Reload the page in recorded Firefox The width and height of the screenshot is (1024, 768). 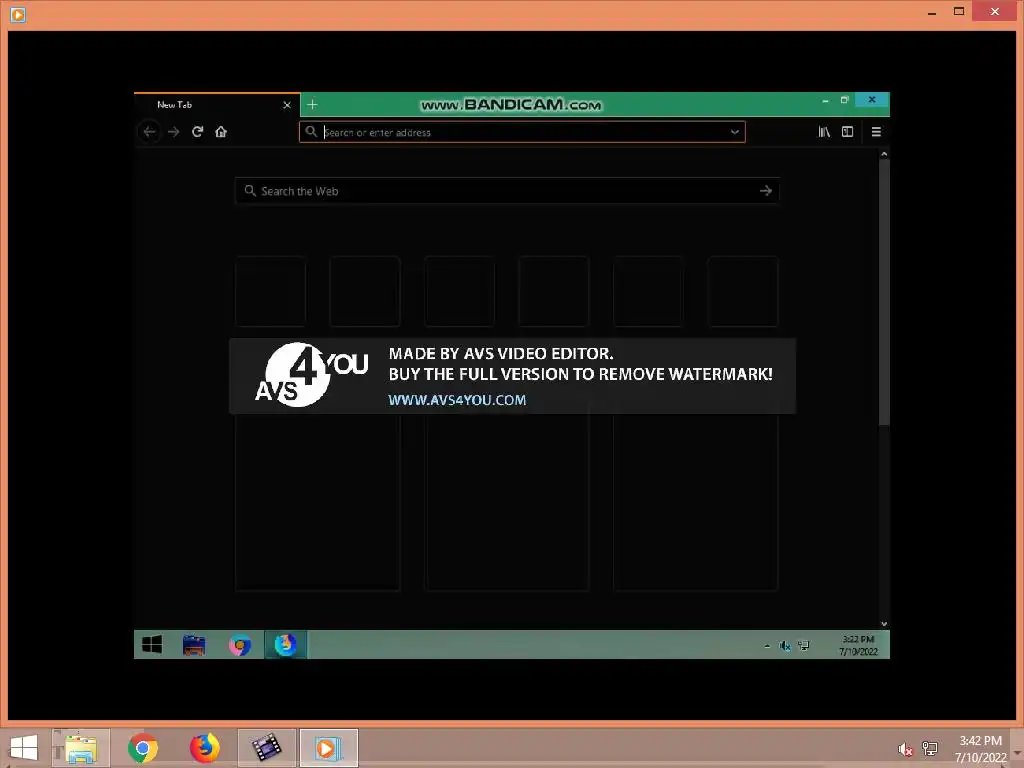[x=197, y=132]
